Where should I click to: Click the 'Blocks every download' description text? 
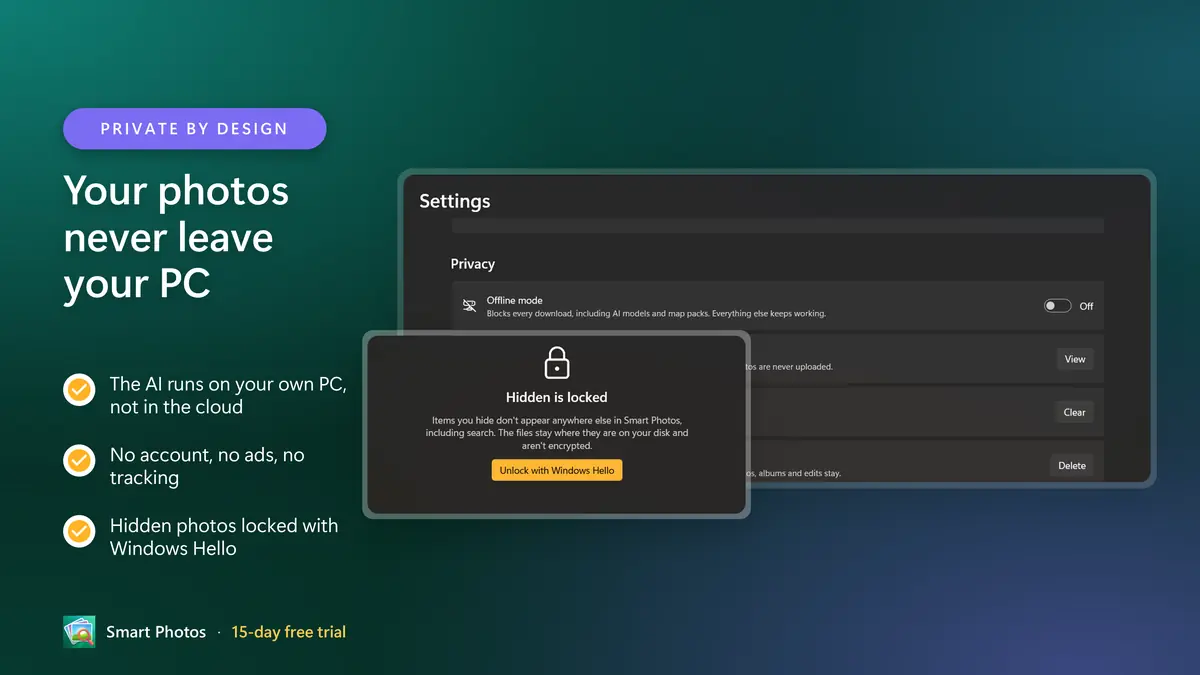pos(656,314)
